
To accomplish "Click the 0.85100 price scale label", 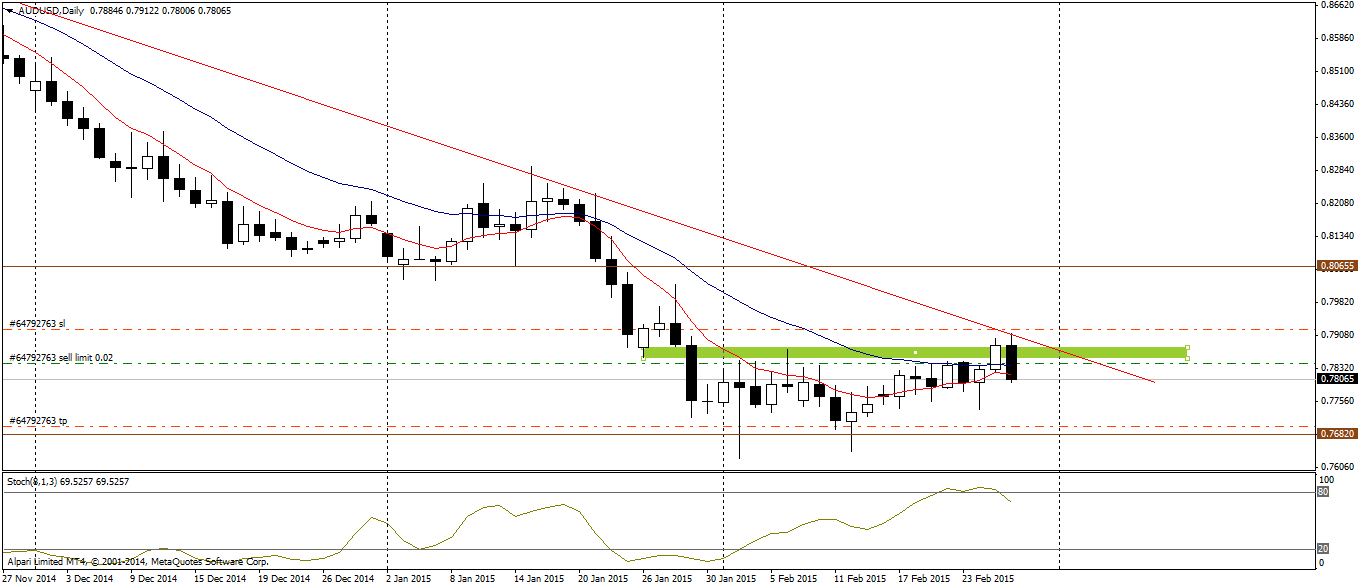I will click(1337, 71).
